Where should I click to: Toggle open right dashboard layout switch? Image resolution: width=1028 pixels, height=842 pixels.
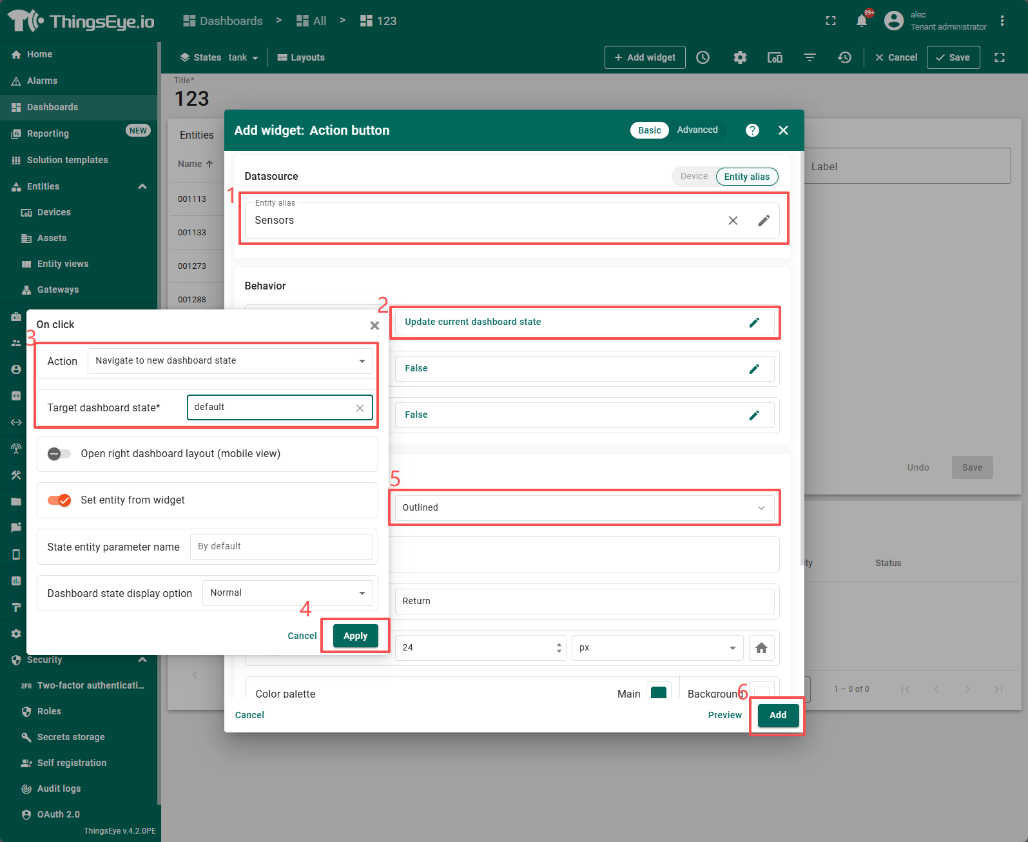59,453
